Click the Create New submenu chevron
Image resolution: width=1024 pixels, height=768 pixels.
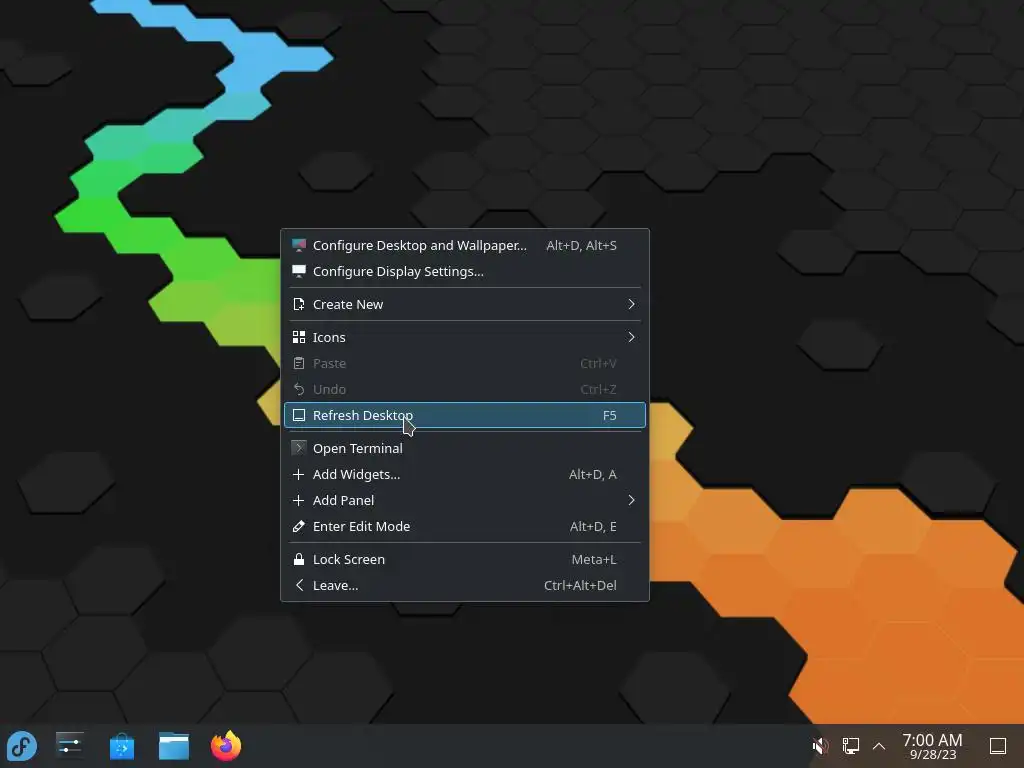pos(632,304)
